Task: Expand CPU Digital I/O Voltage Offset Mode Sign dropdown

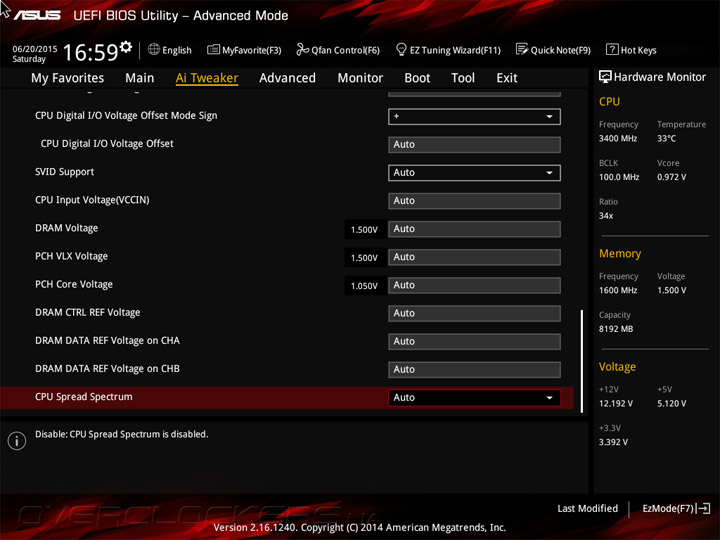Action: pyautogui.click(x=474, y=117)
